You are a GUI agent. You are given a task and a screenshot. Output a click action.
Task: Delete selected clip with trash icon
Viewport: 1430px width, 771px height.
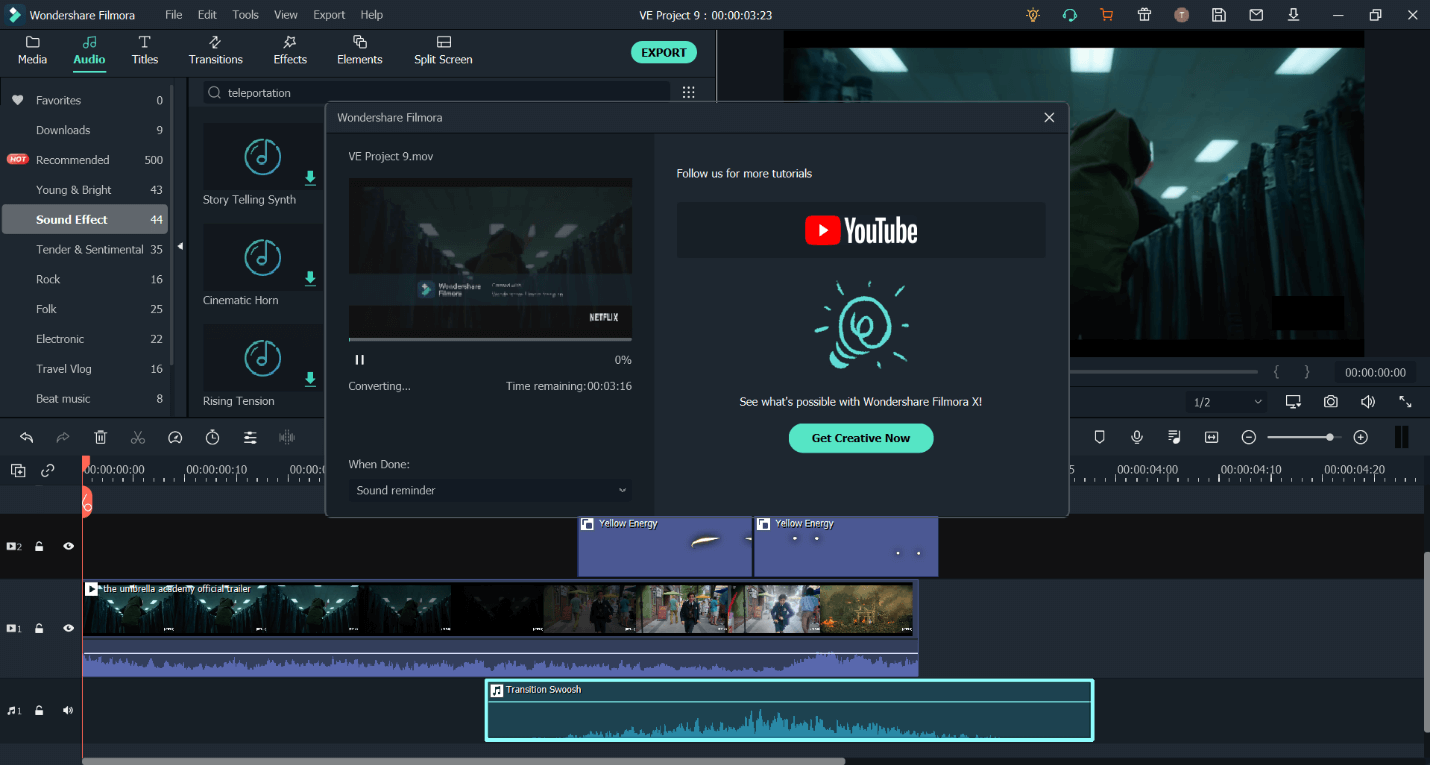tap(101, 437)
